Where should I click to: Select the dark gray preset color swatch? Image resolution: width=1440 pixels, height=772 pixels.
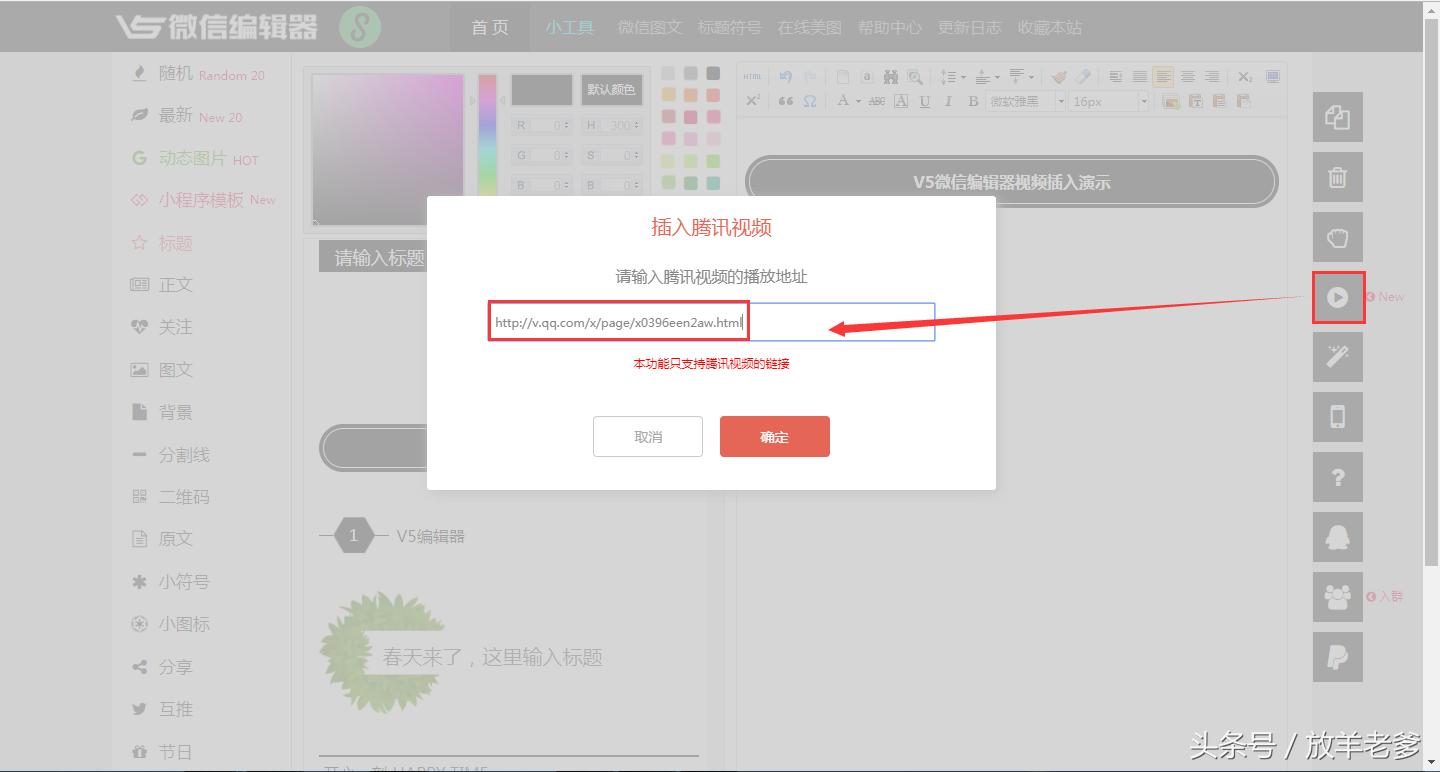pyautogui.click(x=713, y=73)
